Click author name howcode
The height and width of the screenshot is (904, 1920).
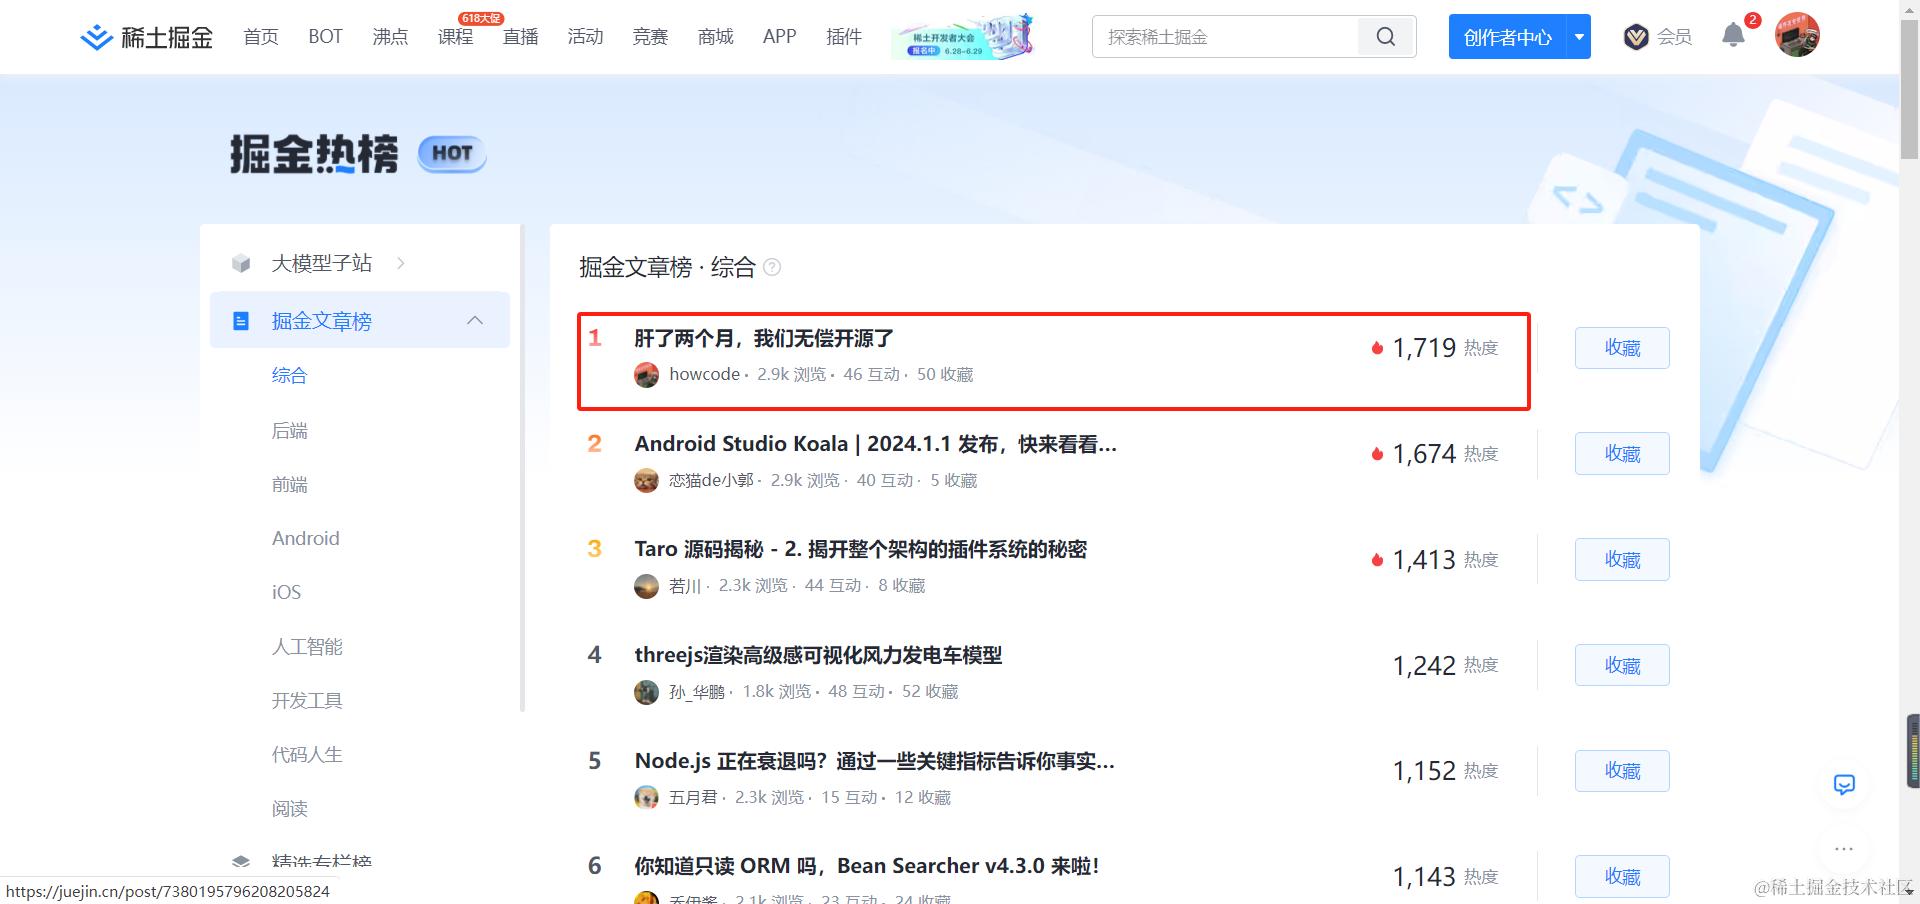[x=704, y=374]
